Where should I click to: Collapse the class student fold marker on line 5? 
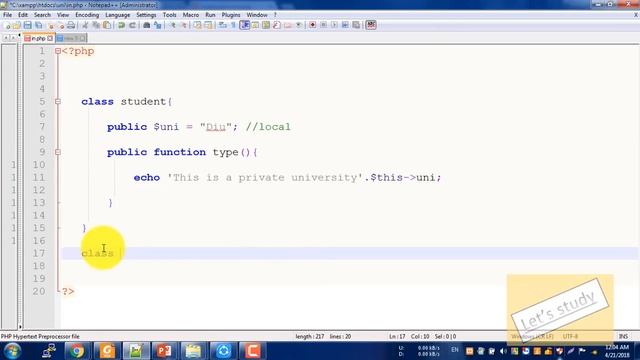click(58, 101)
